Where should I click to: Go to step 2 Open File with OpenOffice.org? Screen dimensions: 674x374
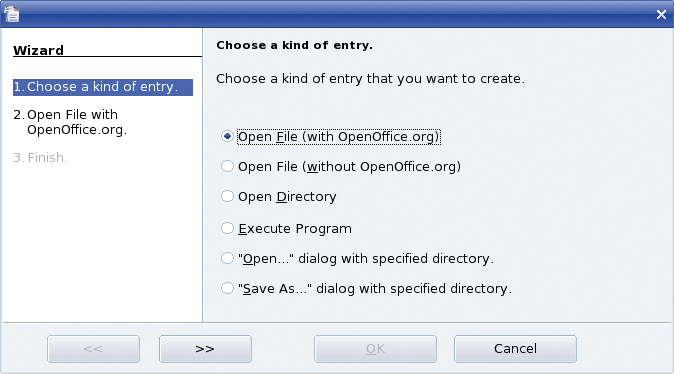coord(70,122)
